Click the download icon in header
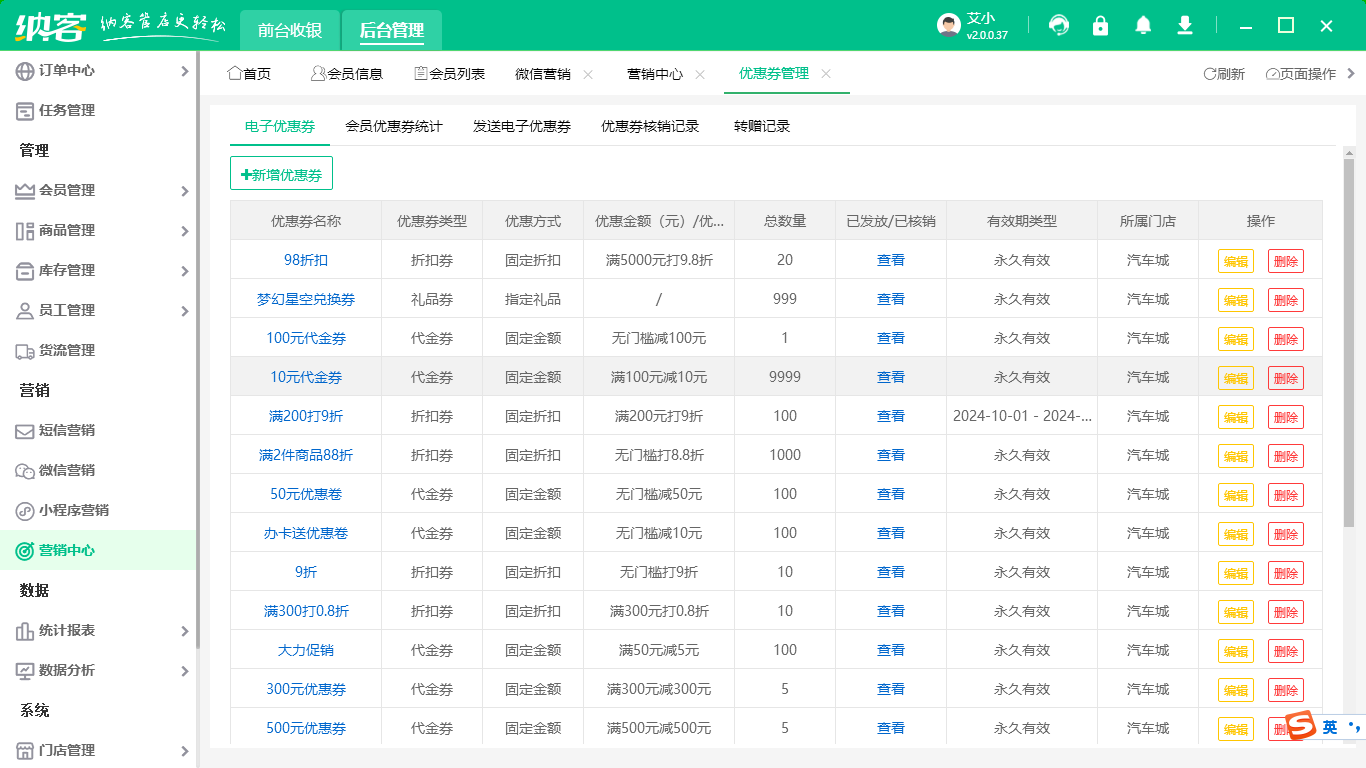 [x=1185, y=26]
